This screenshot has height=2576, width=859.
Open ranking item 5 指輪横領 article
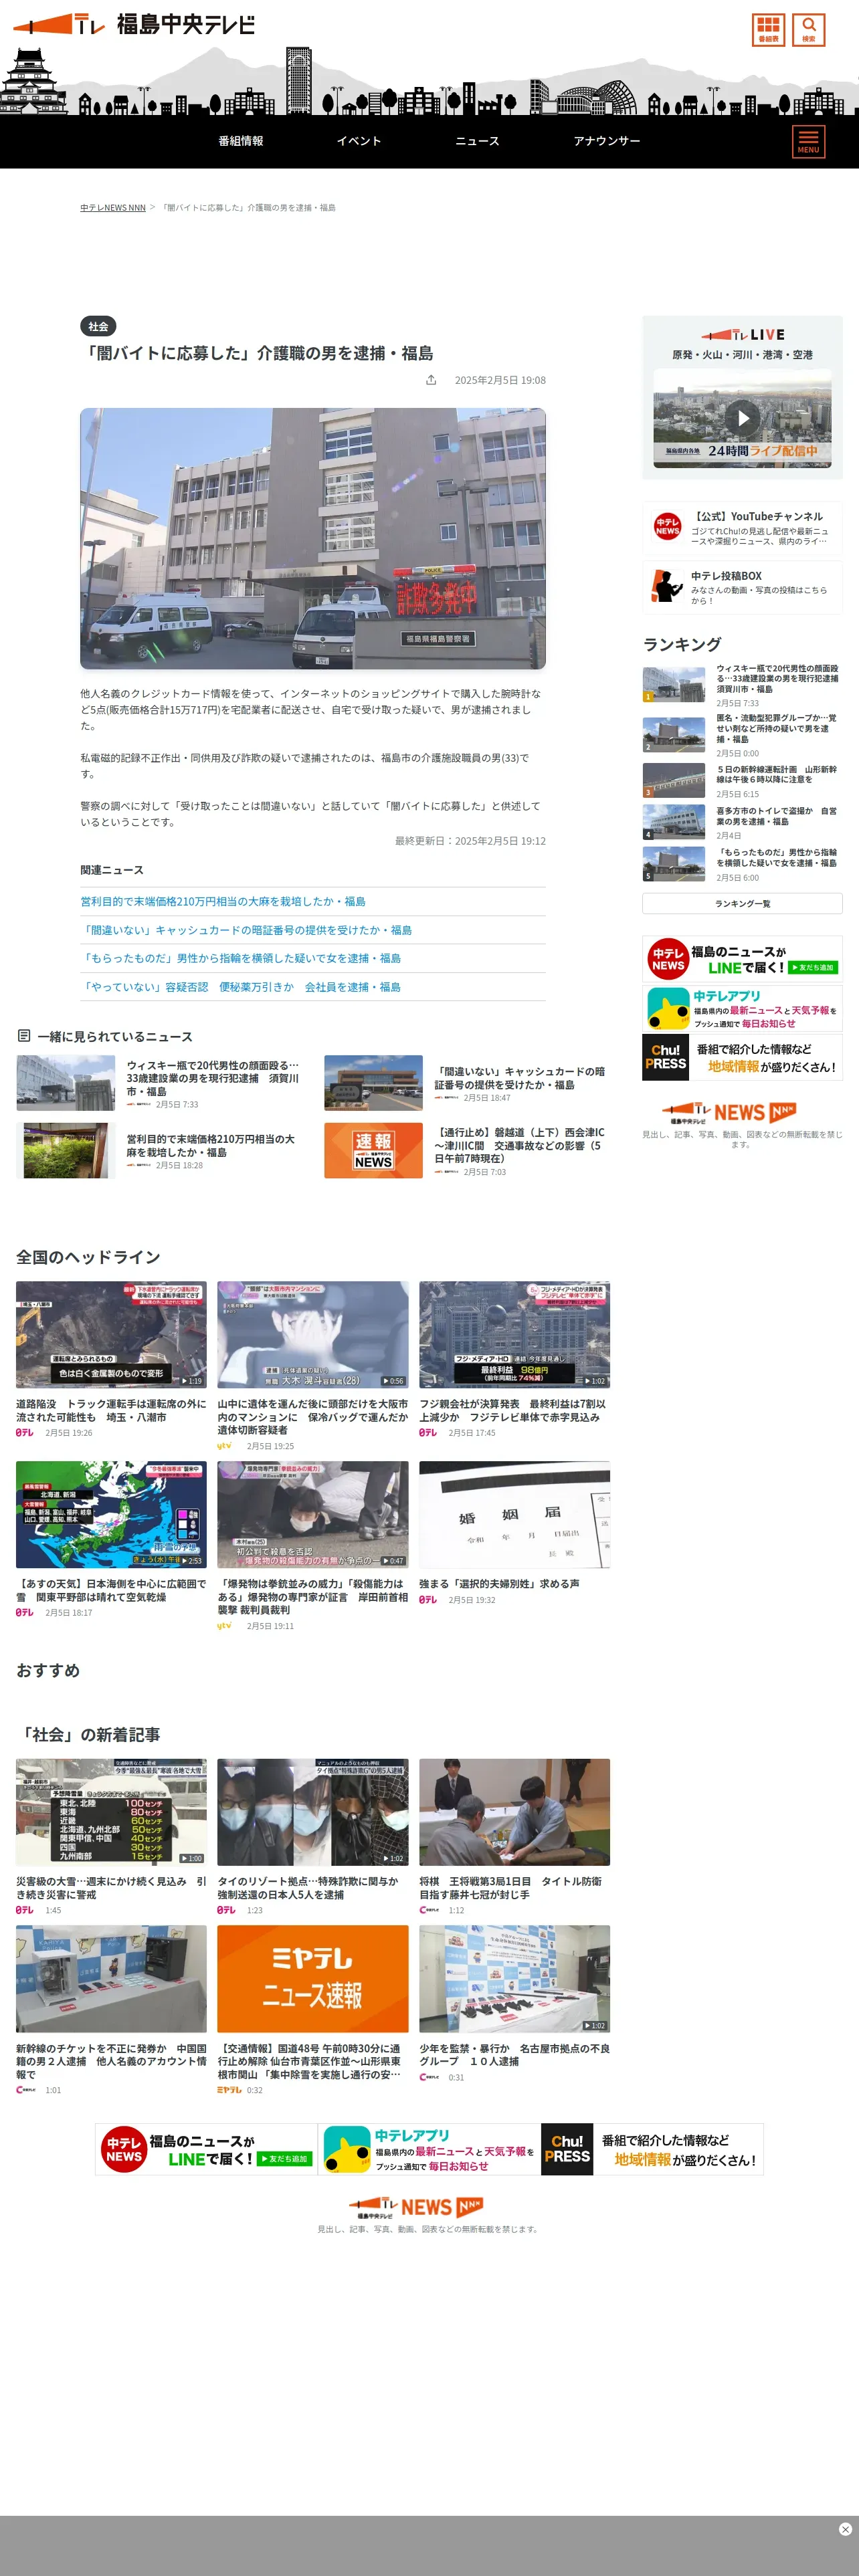pyautogui.click(x=742, y=864)
